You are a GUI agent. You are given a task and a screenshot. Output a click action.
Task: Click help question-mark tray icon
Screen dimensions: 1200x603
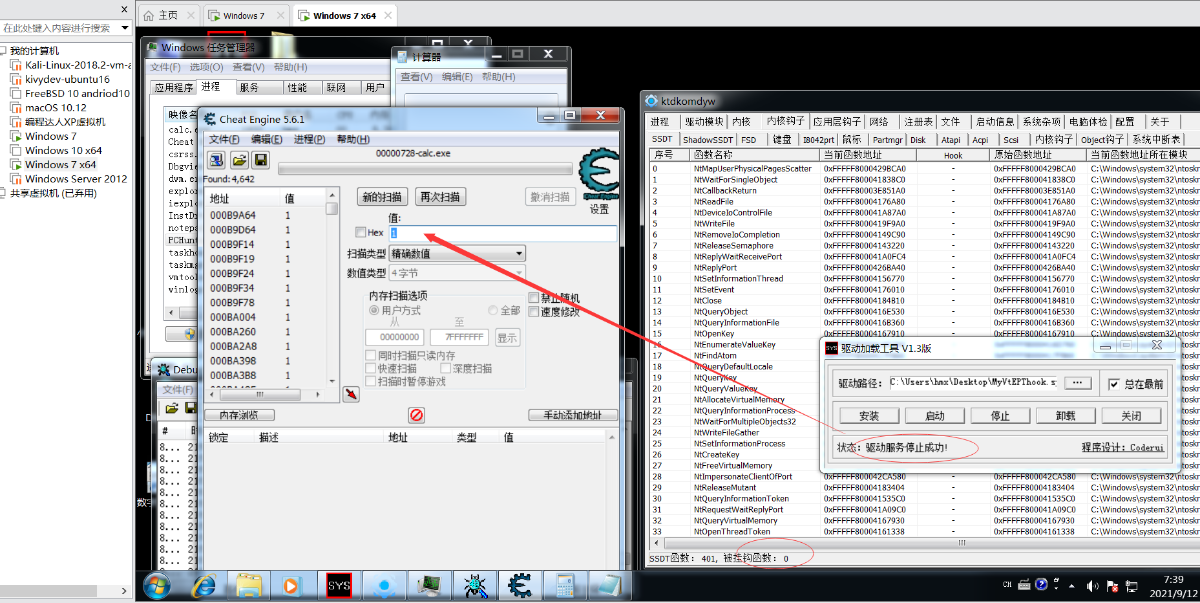pos(1041,583)
